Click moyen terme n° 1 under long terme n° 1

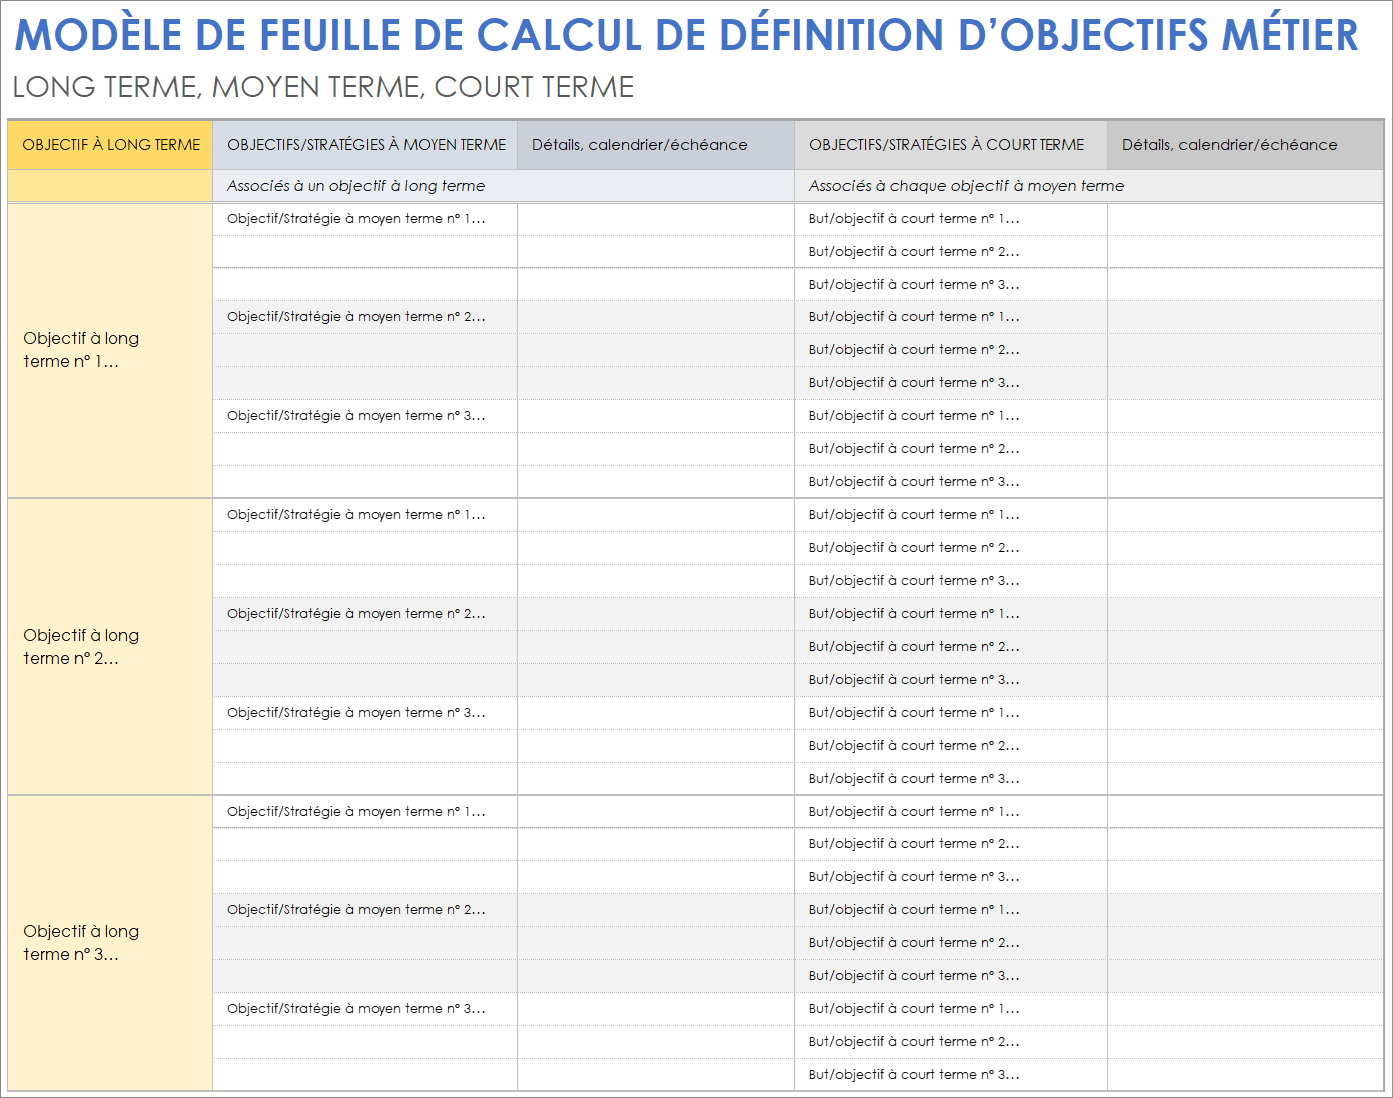click(x=365, y=219)
